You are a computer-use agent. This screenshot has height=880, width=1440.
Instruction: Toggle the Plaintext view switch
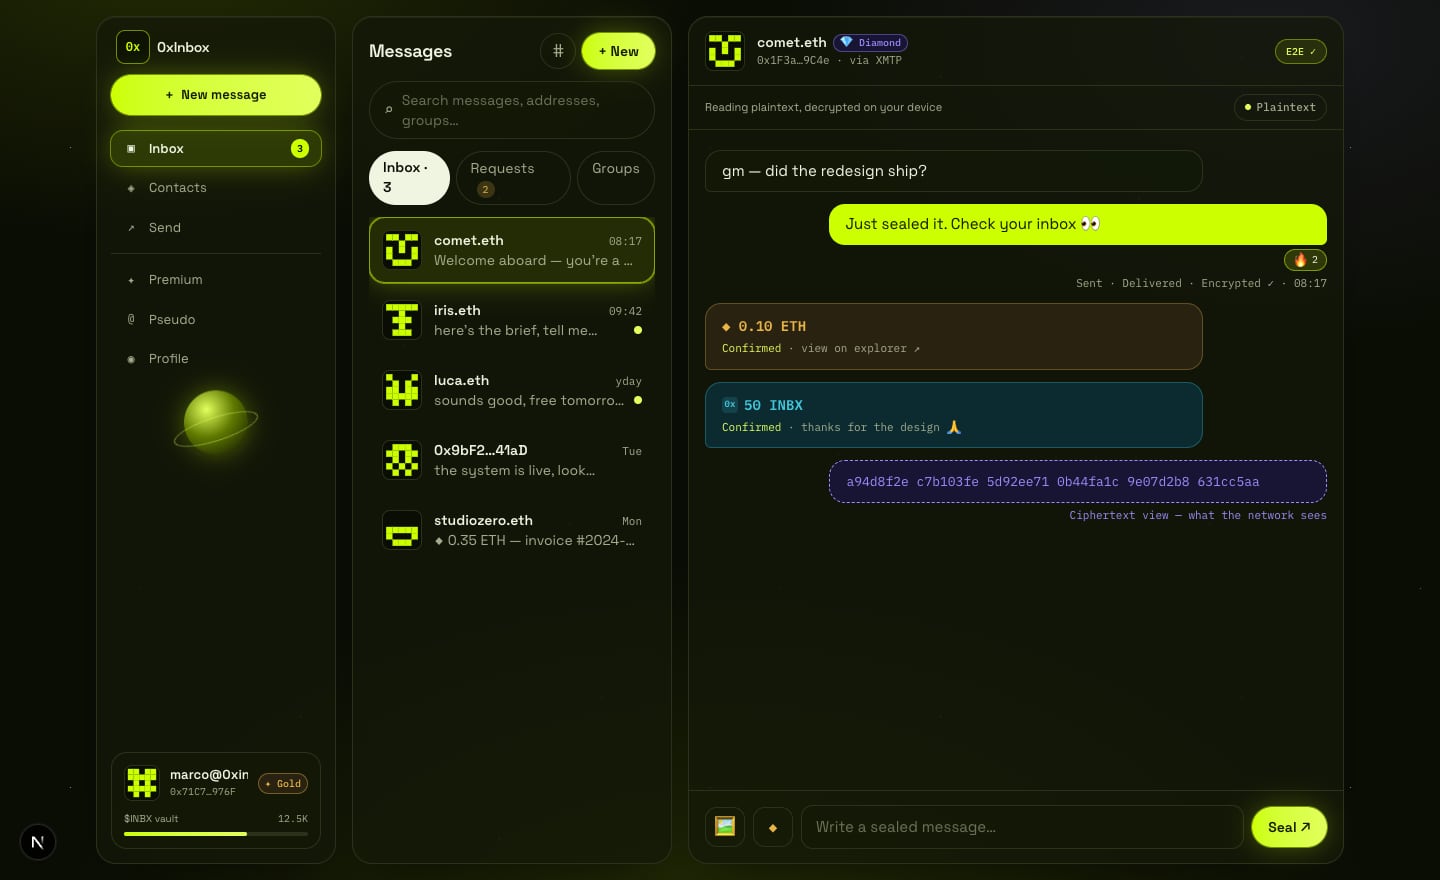point(1281,107)
